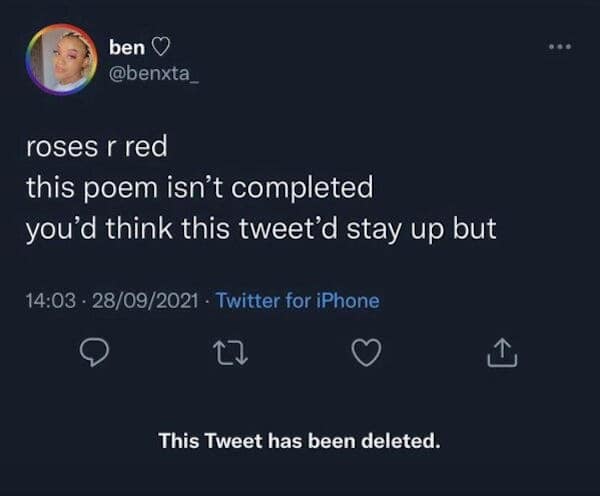
Task: Click the line starting "you'd think this tweet'd"
Action: [261, 226]
